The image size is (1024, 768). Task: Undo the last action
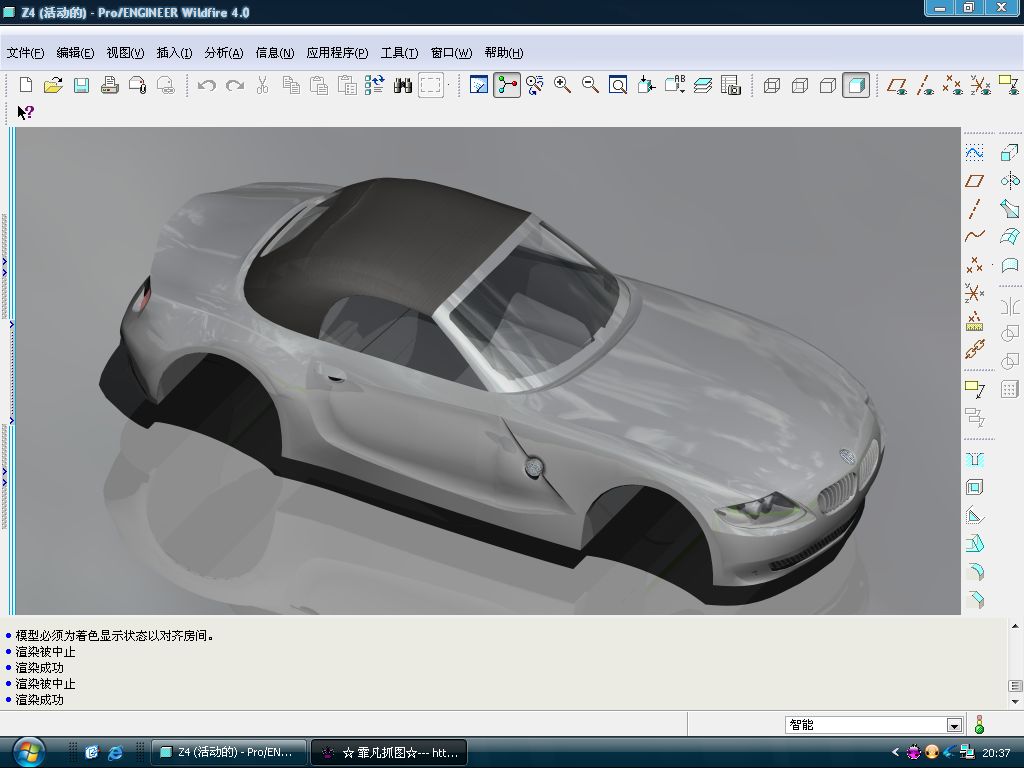pos(206,85)
